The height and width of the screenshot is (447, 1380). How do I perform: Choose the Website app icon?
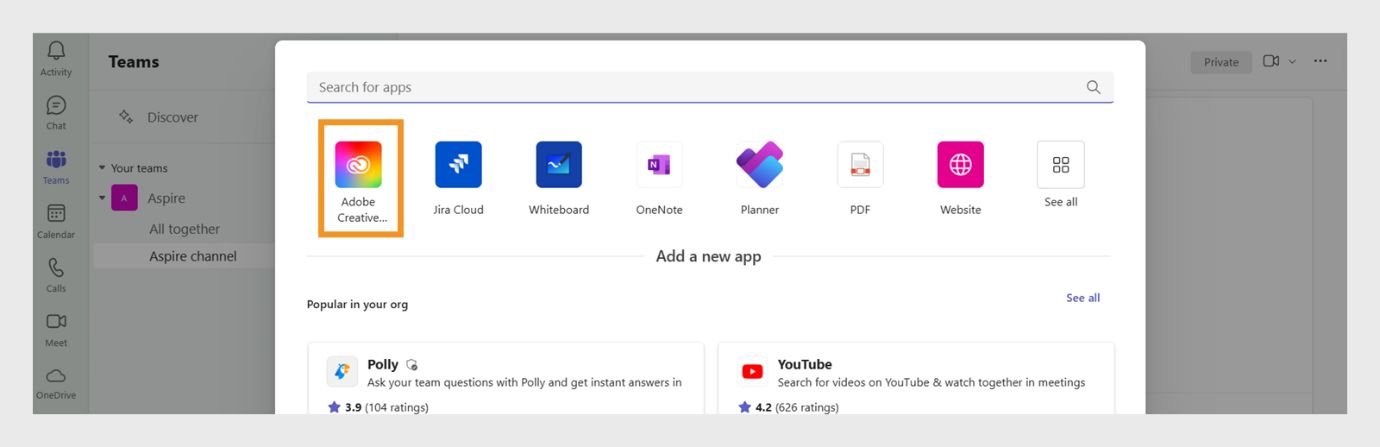coord(960,164)
